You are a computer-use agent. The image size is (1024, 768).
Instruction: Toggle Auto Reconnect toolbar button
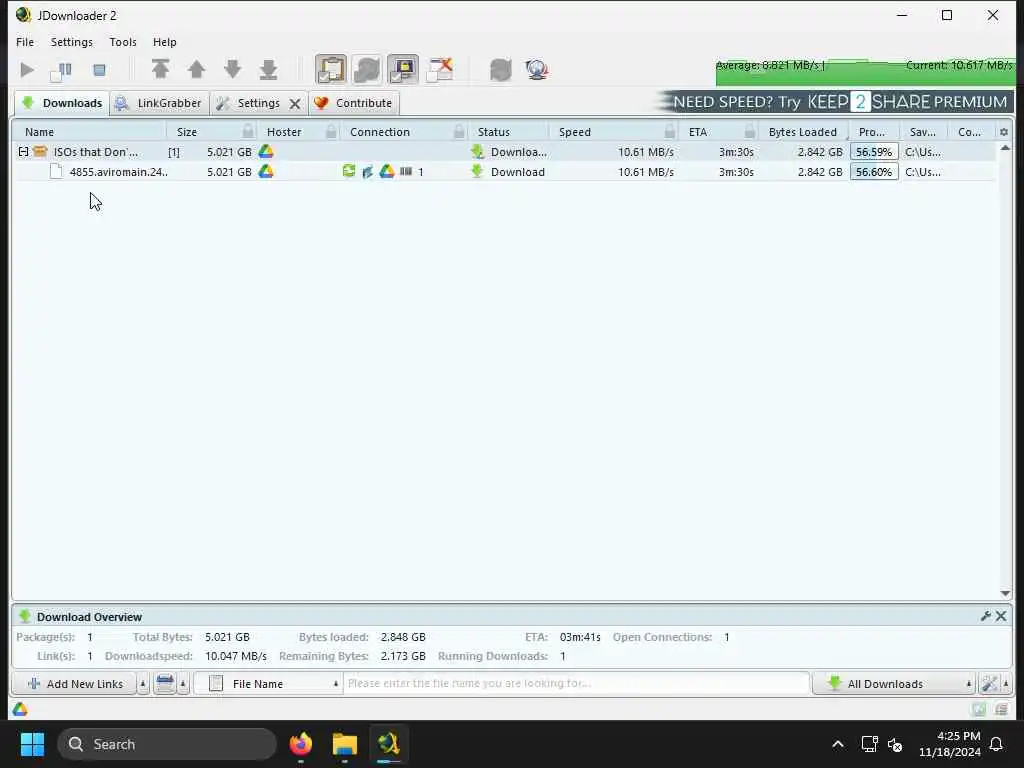coord(367,69)
